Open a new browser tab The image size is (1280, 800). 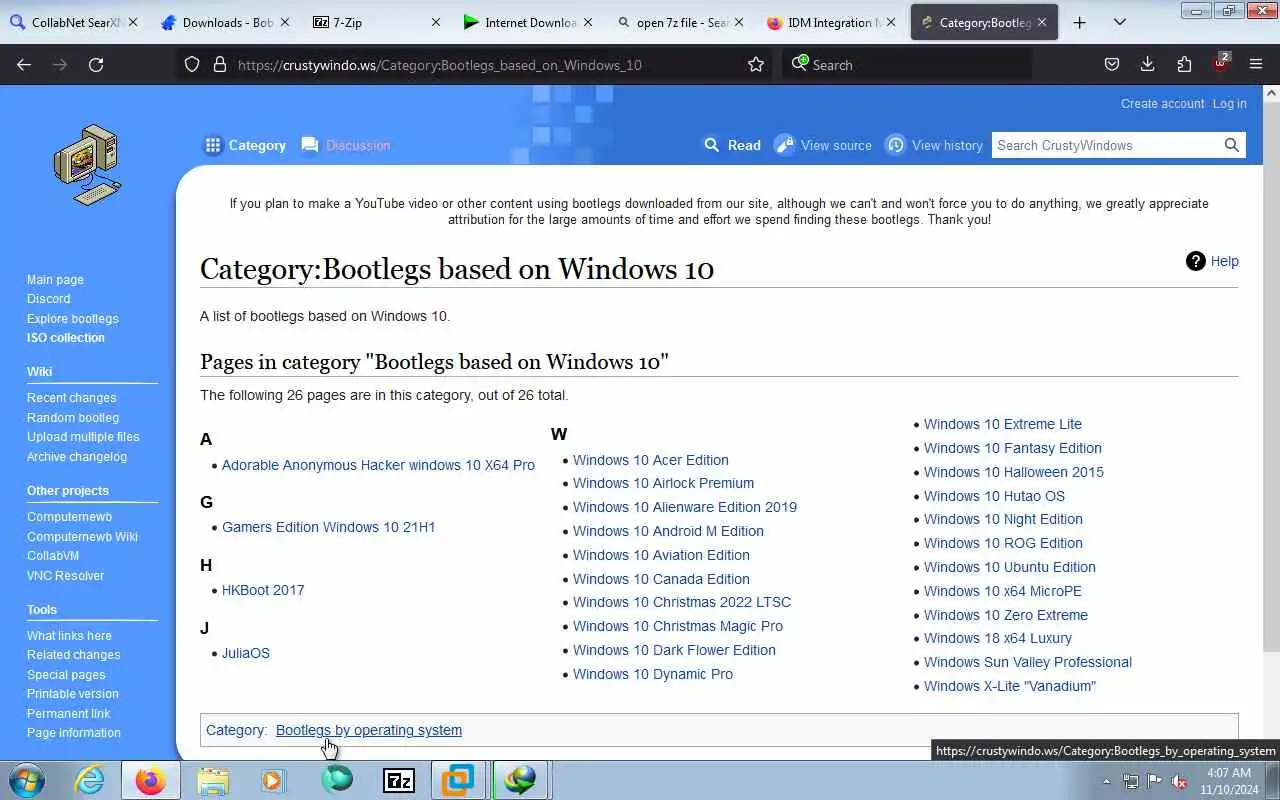click(x=1079, y=22)
